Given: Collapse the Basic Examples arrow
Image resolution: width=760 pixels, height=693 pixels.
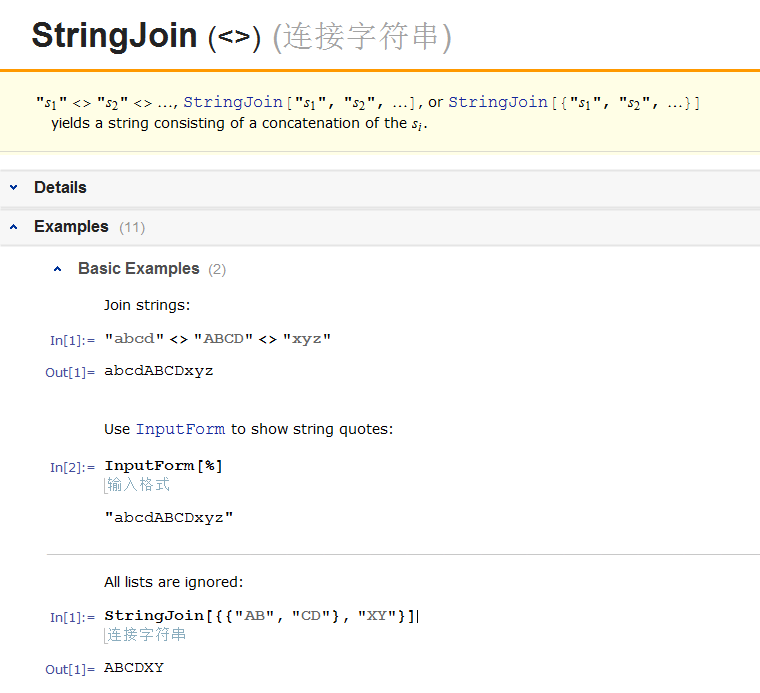Looking at the screenshot, I should pyautogui.click(x=57, y=269).
